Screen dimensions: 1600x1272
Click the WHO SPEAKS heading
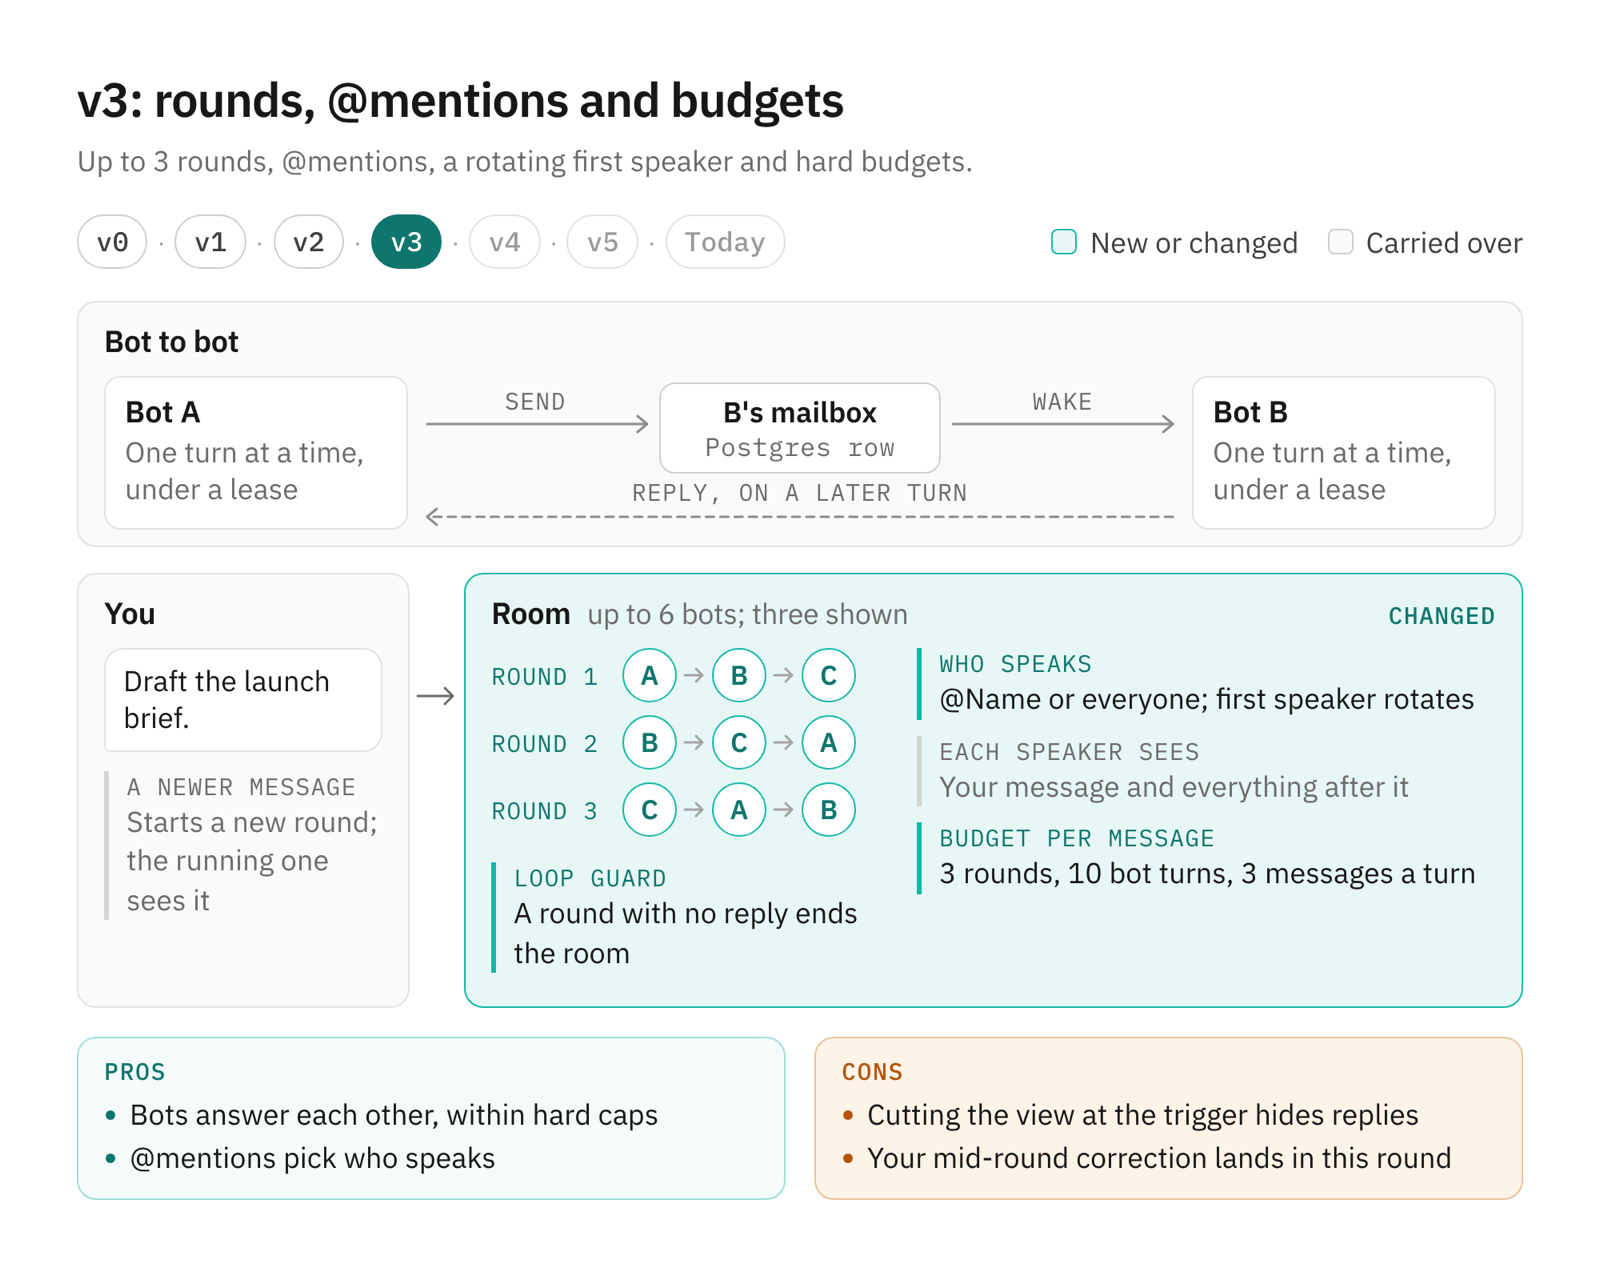point(1015,664)
